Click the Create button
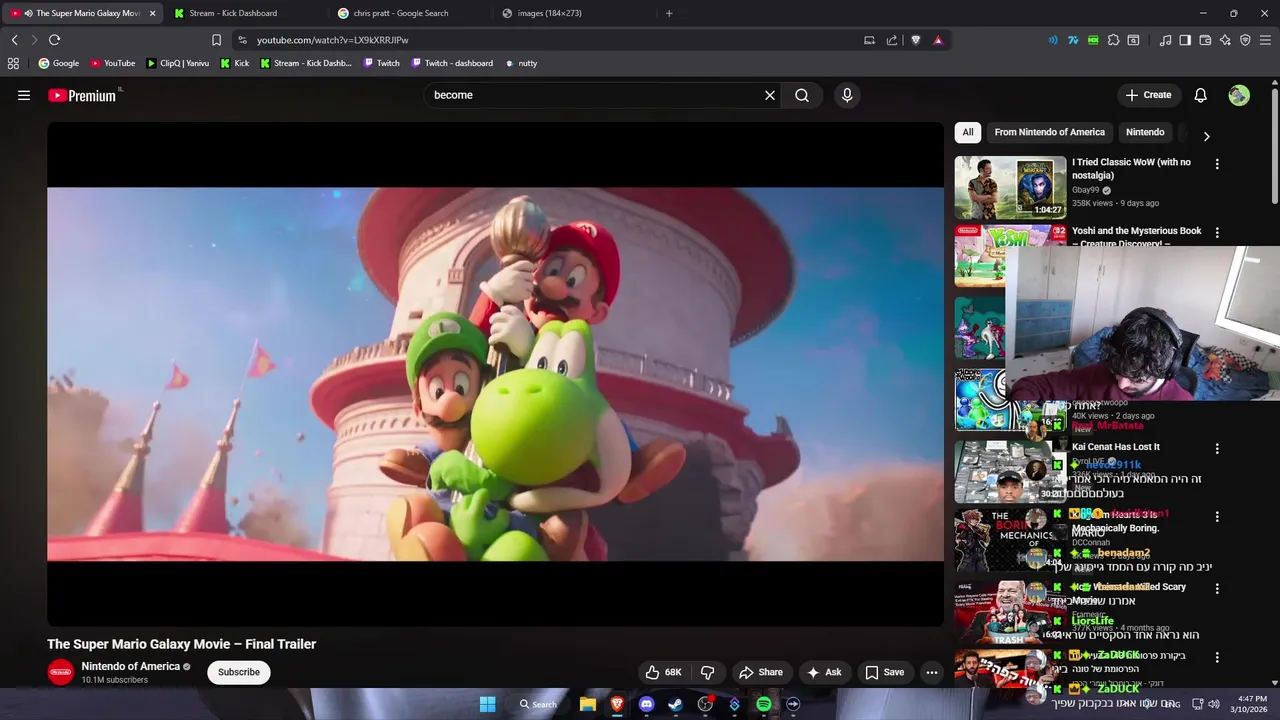This screenshot has height=720, width=1280. [x=1148, y=95]
